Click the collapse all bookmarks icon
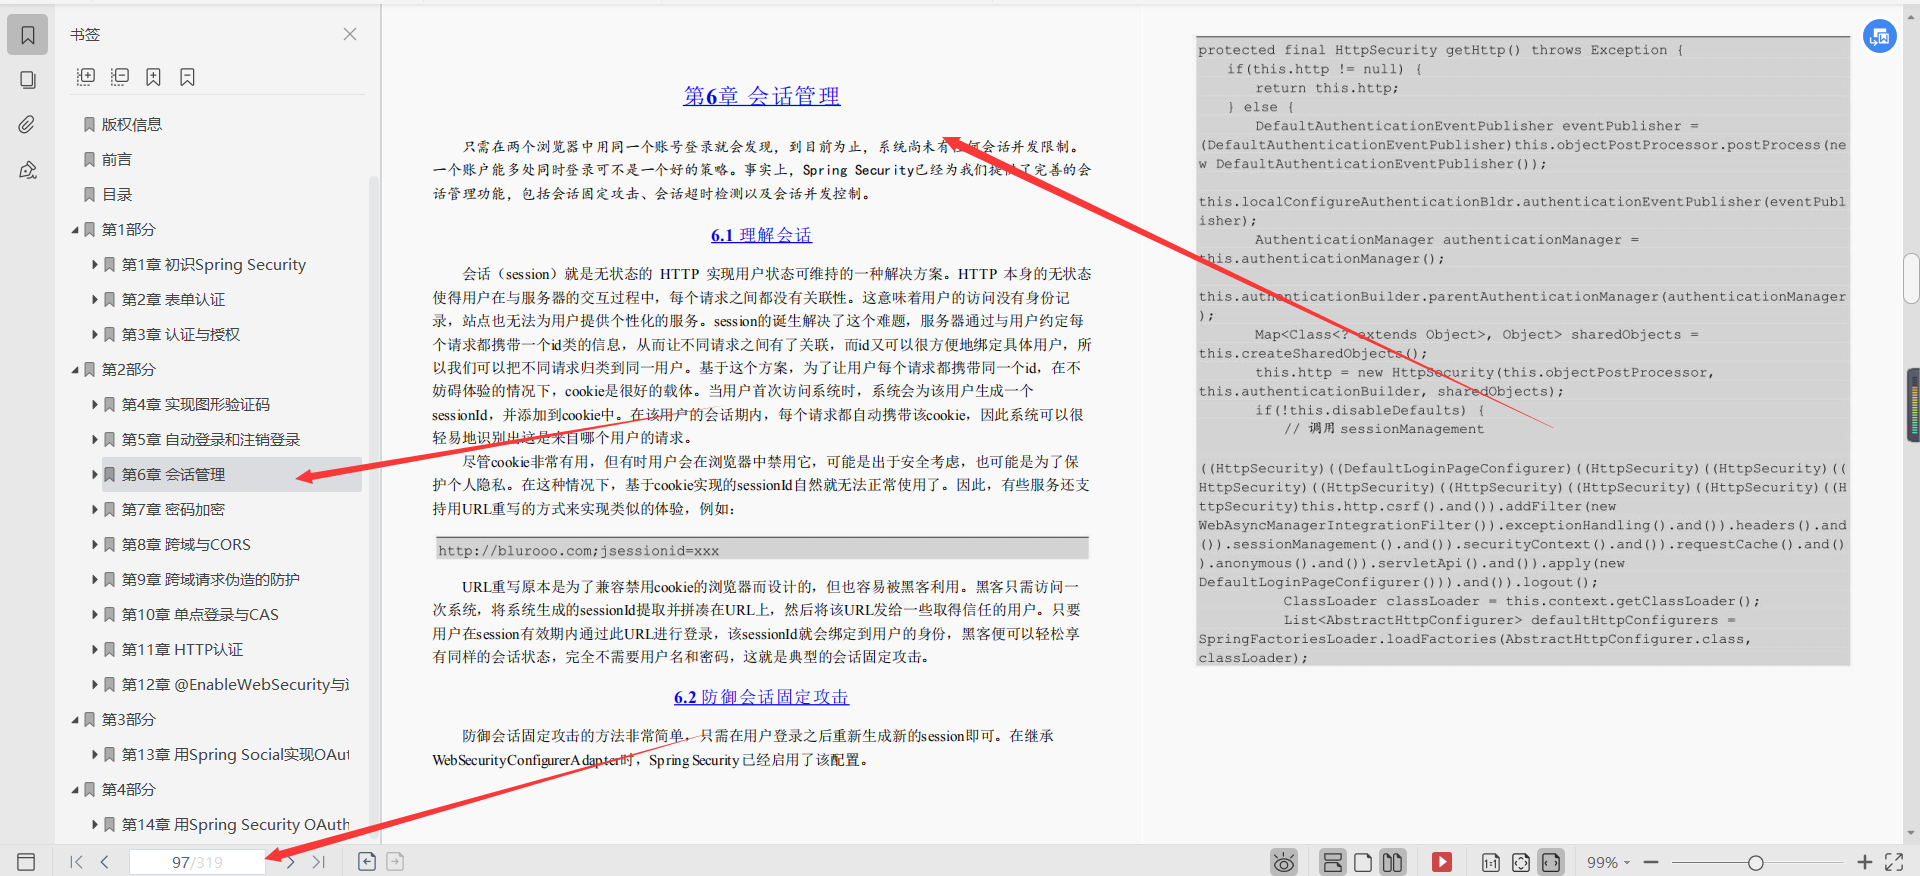The height and width of the screenshot is (876, 1920). (x=120, y=77)
